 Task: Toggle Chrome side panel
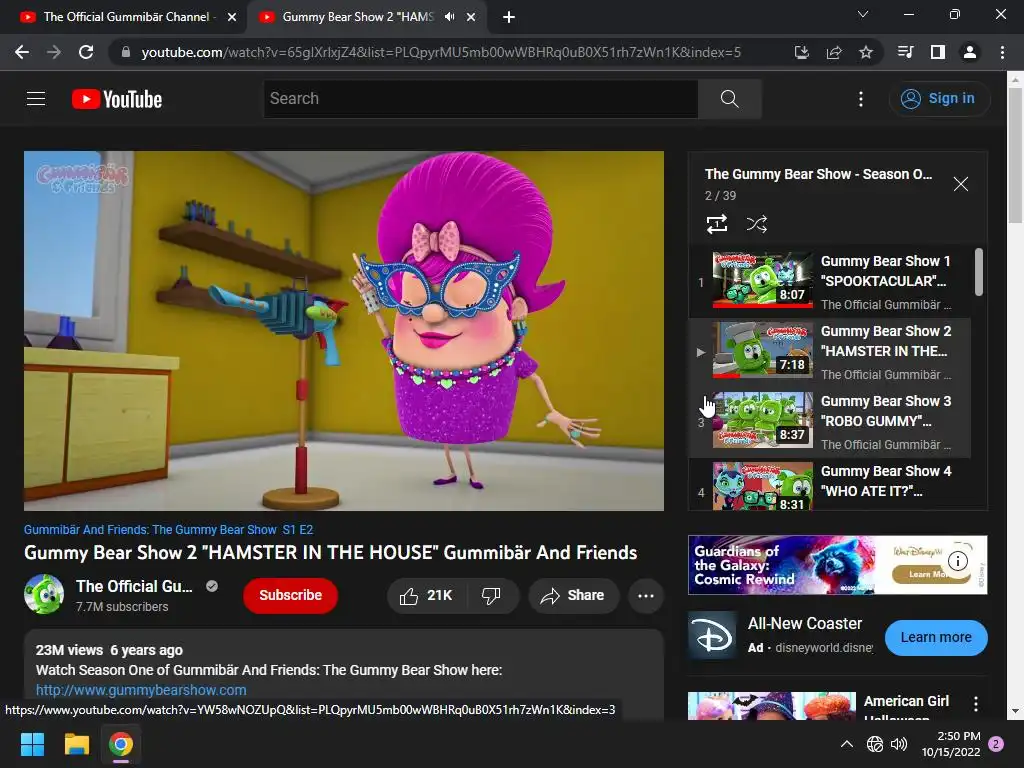[x=938, y=52]
